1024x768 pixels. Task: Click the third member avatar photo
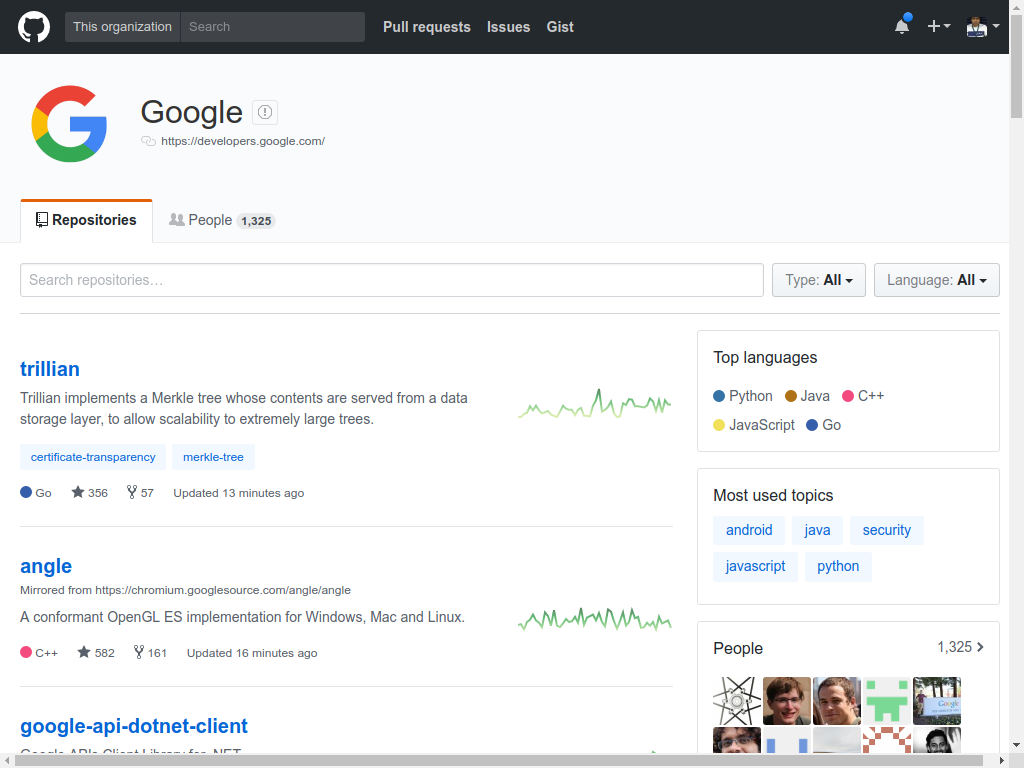[837, 701]
